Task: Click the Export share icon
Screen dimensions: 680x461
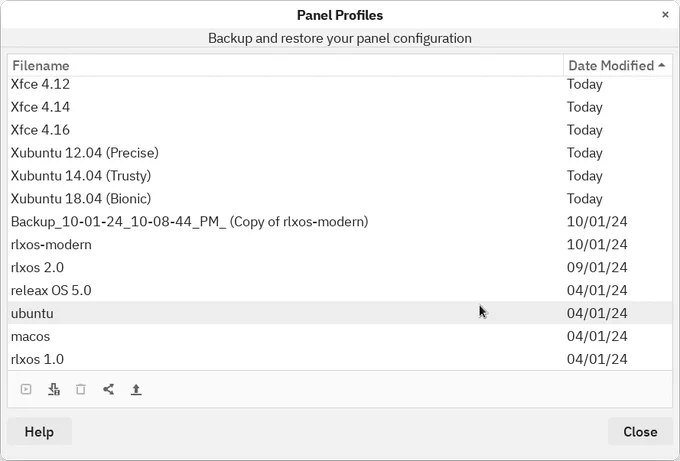Action: [108, 389]
